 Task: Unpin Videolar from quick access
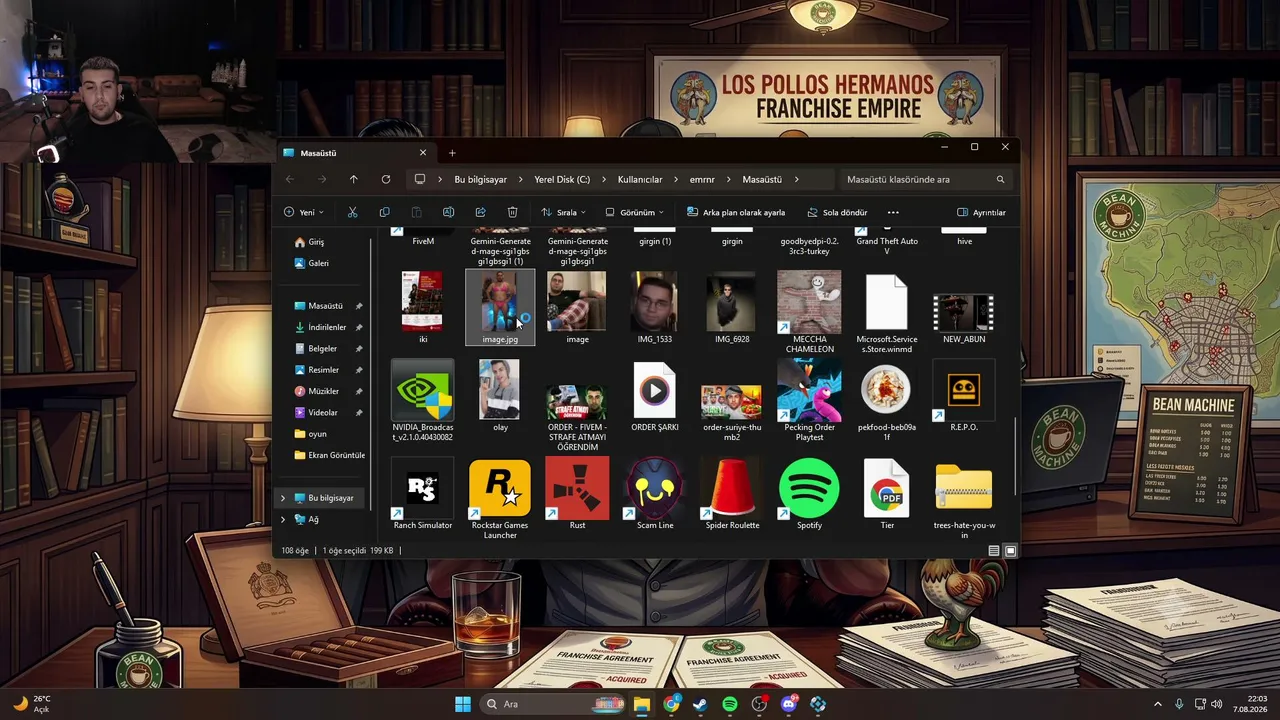tap(358, 413)
